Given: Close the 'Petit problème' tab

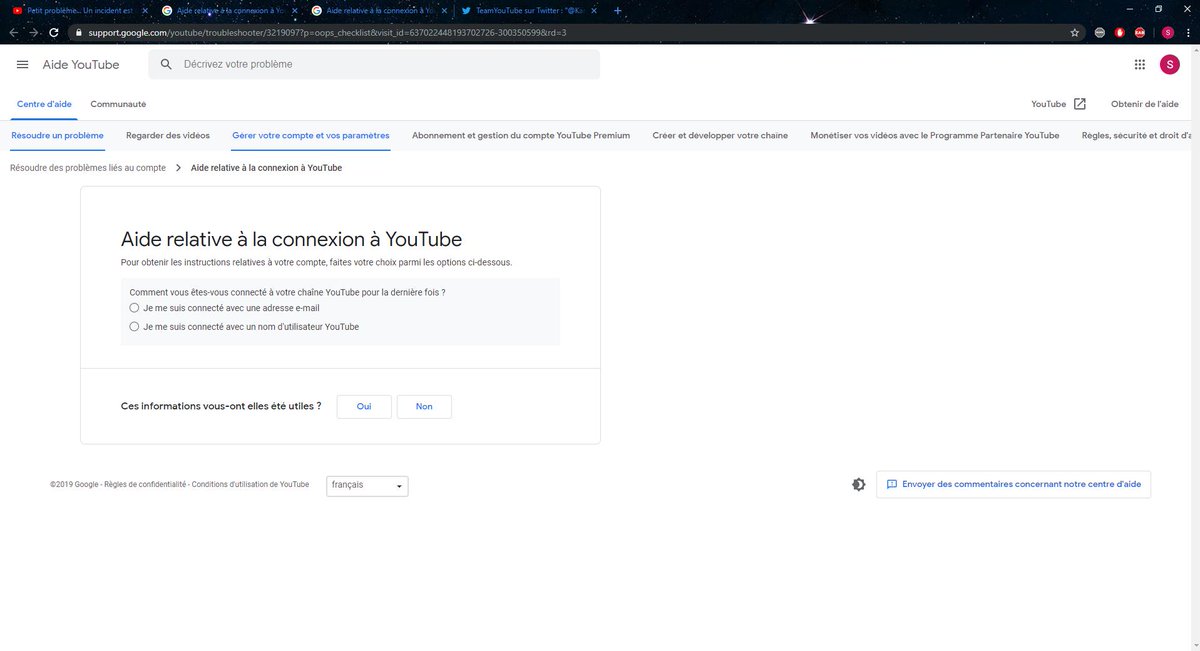Looking at the screenshot, I should (144, 10).
